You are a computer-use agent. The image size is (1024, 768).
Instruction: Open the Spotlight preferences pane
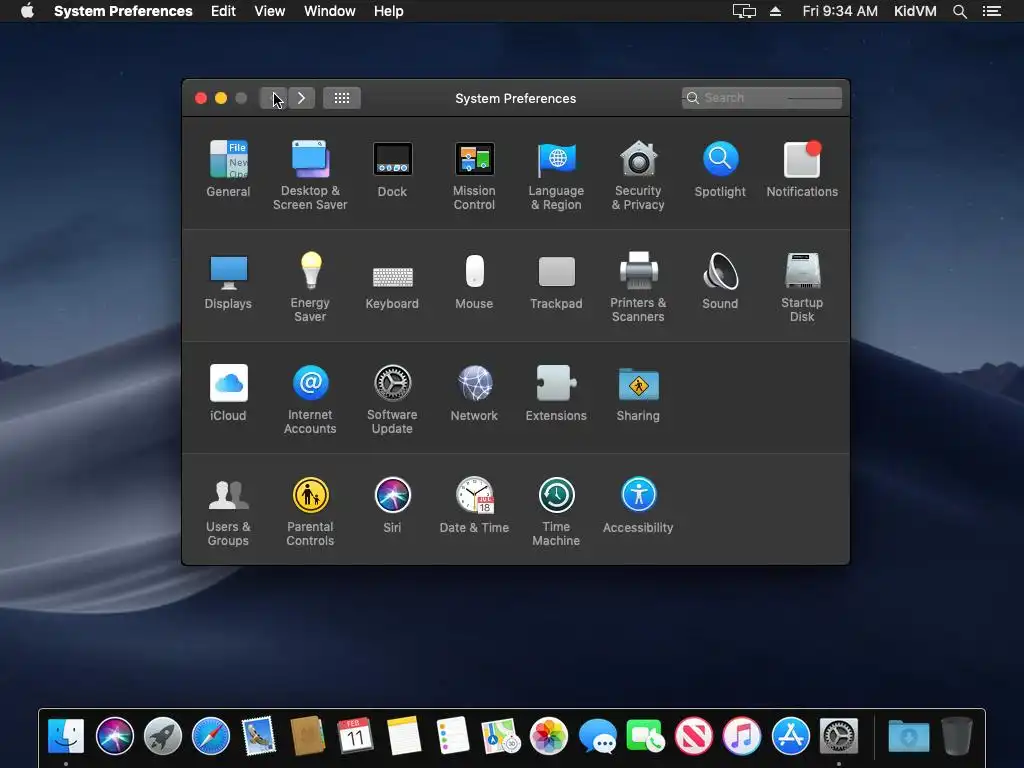720,168
